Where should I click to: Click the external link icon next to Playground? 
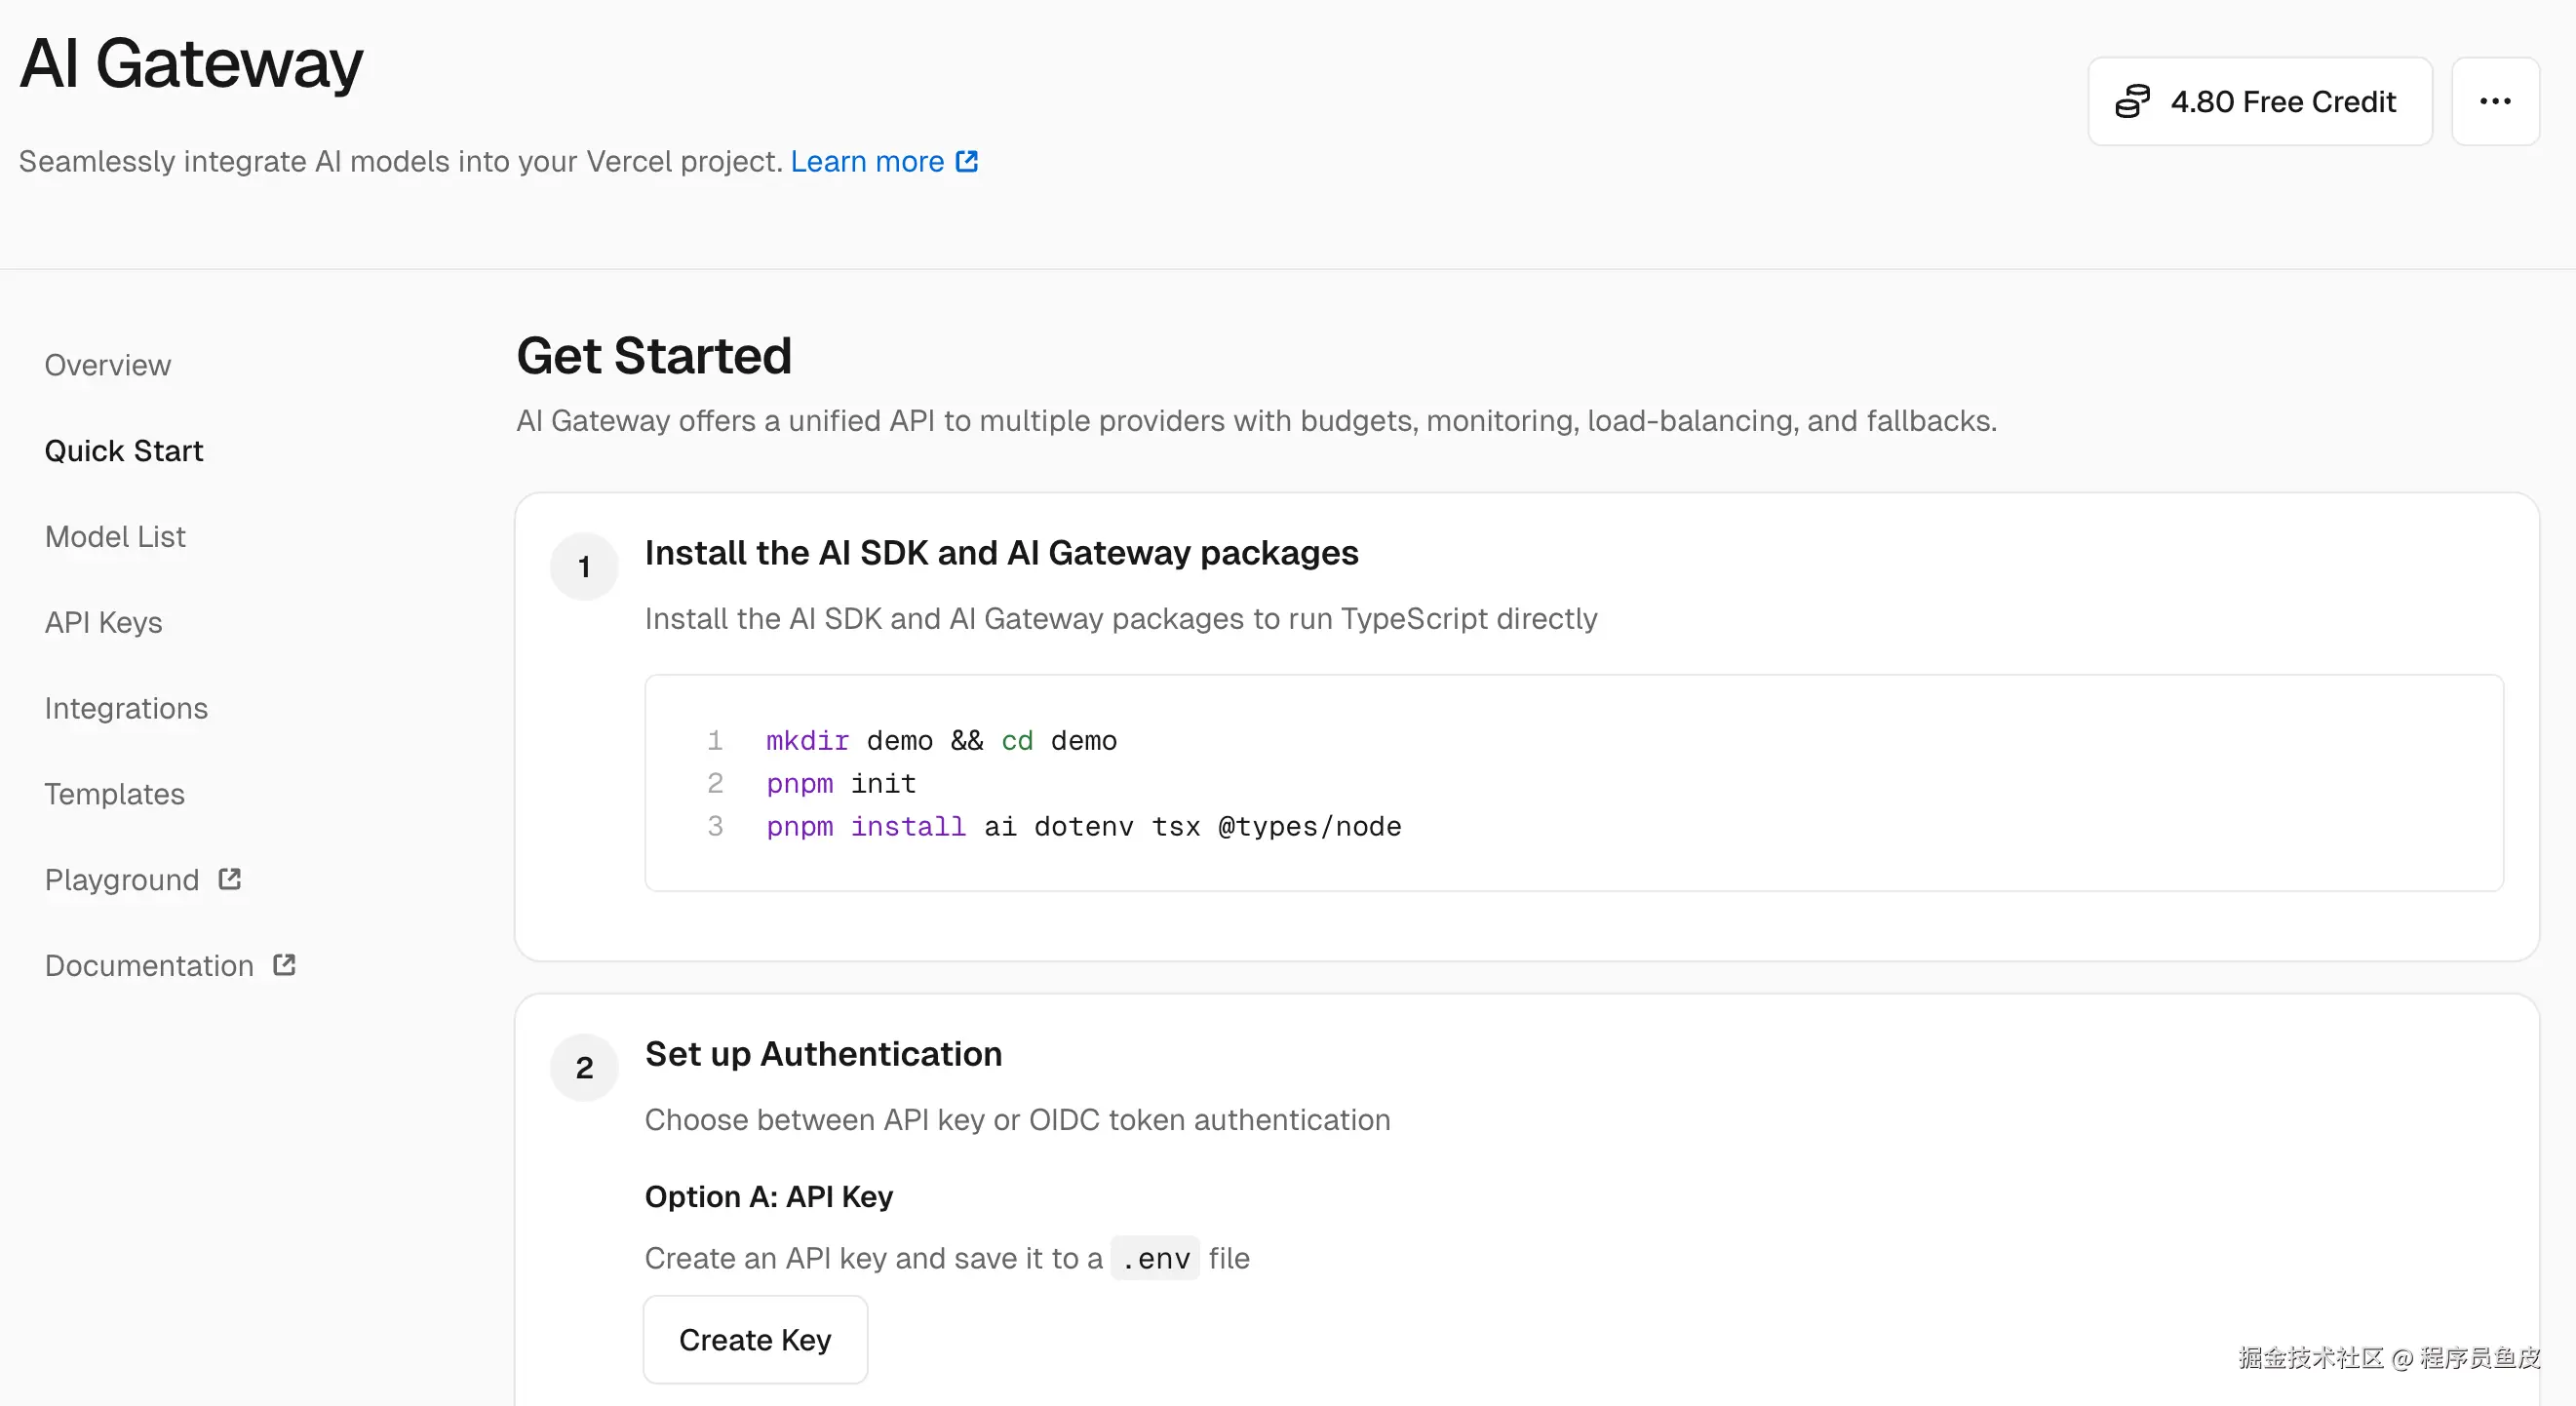pos(230,879)
